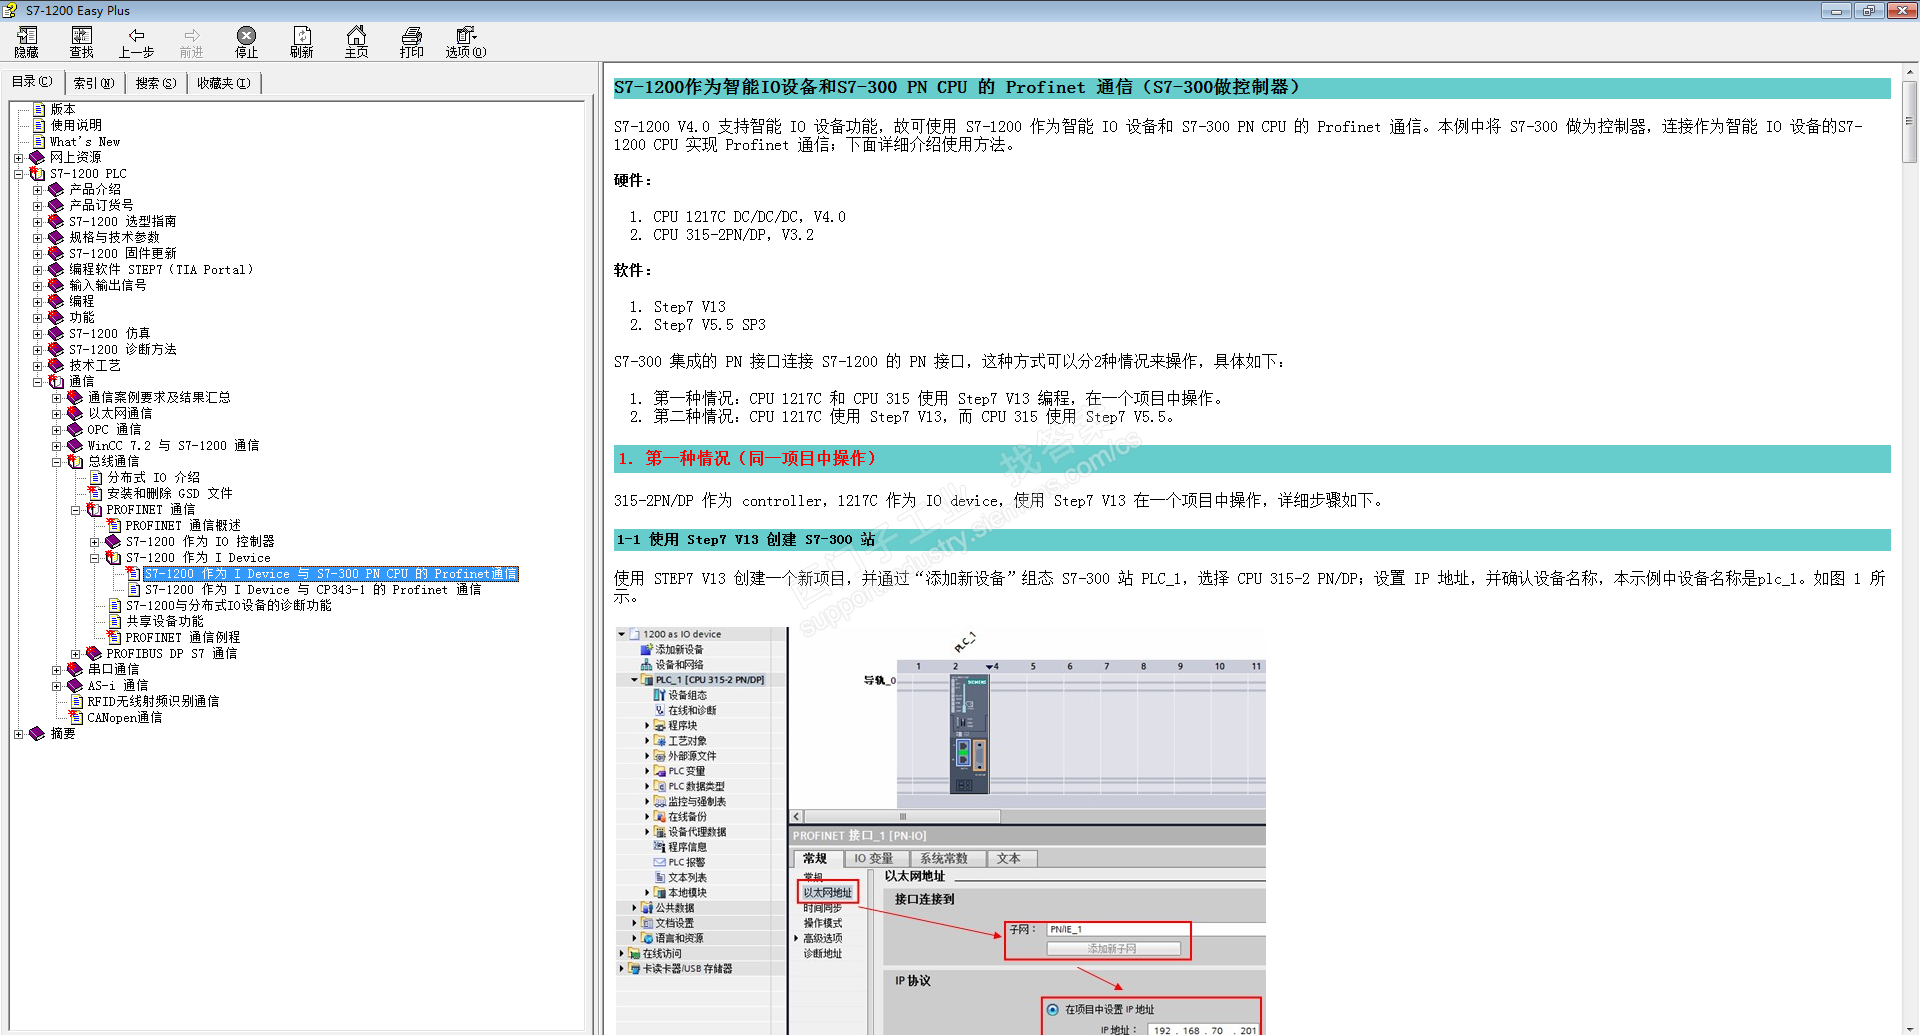Collapse the 总线通信 tree node
Screen dimensions: 1920x1035
57,462
